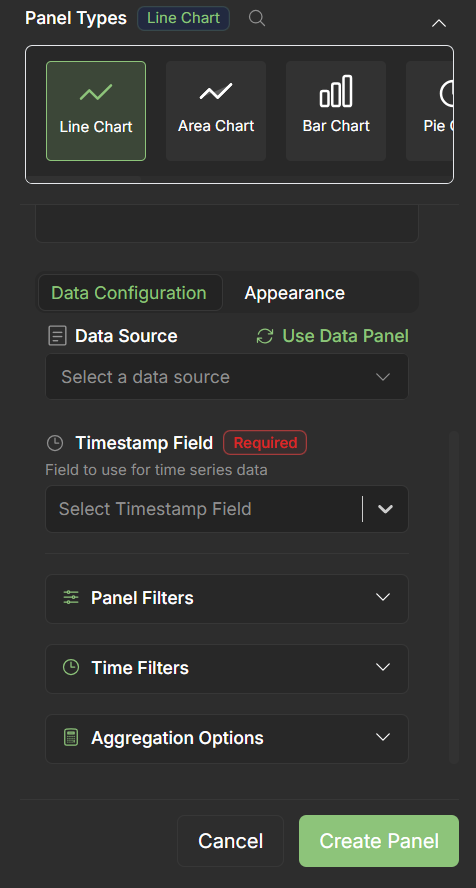Click the green clock icon beside Time Filters

[71, 667]
